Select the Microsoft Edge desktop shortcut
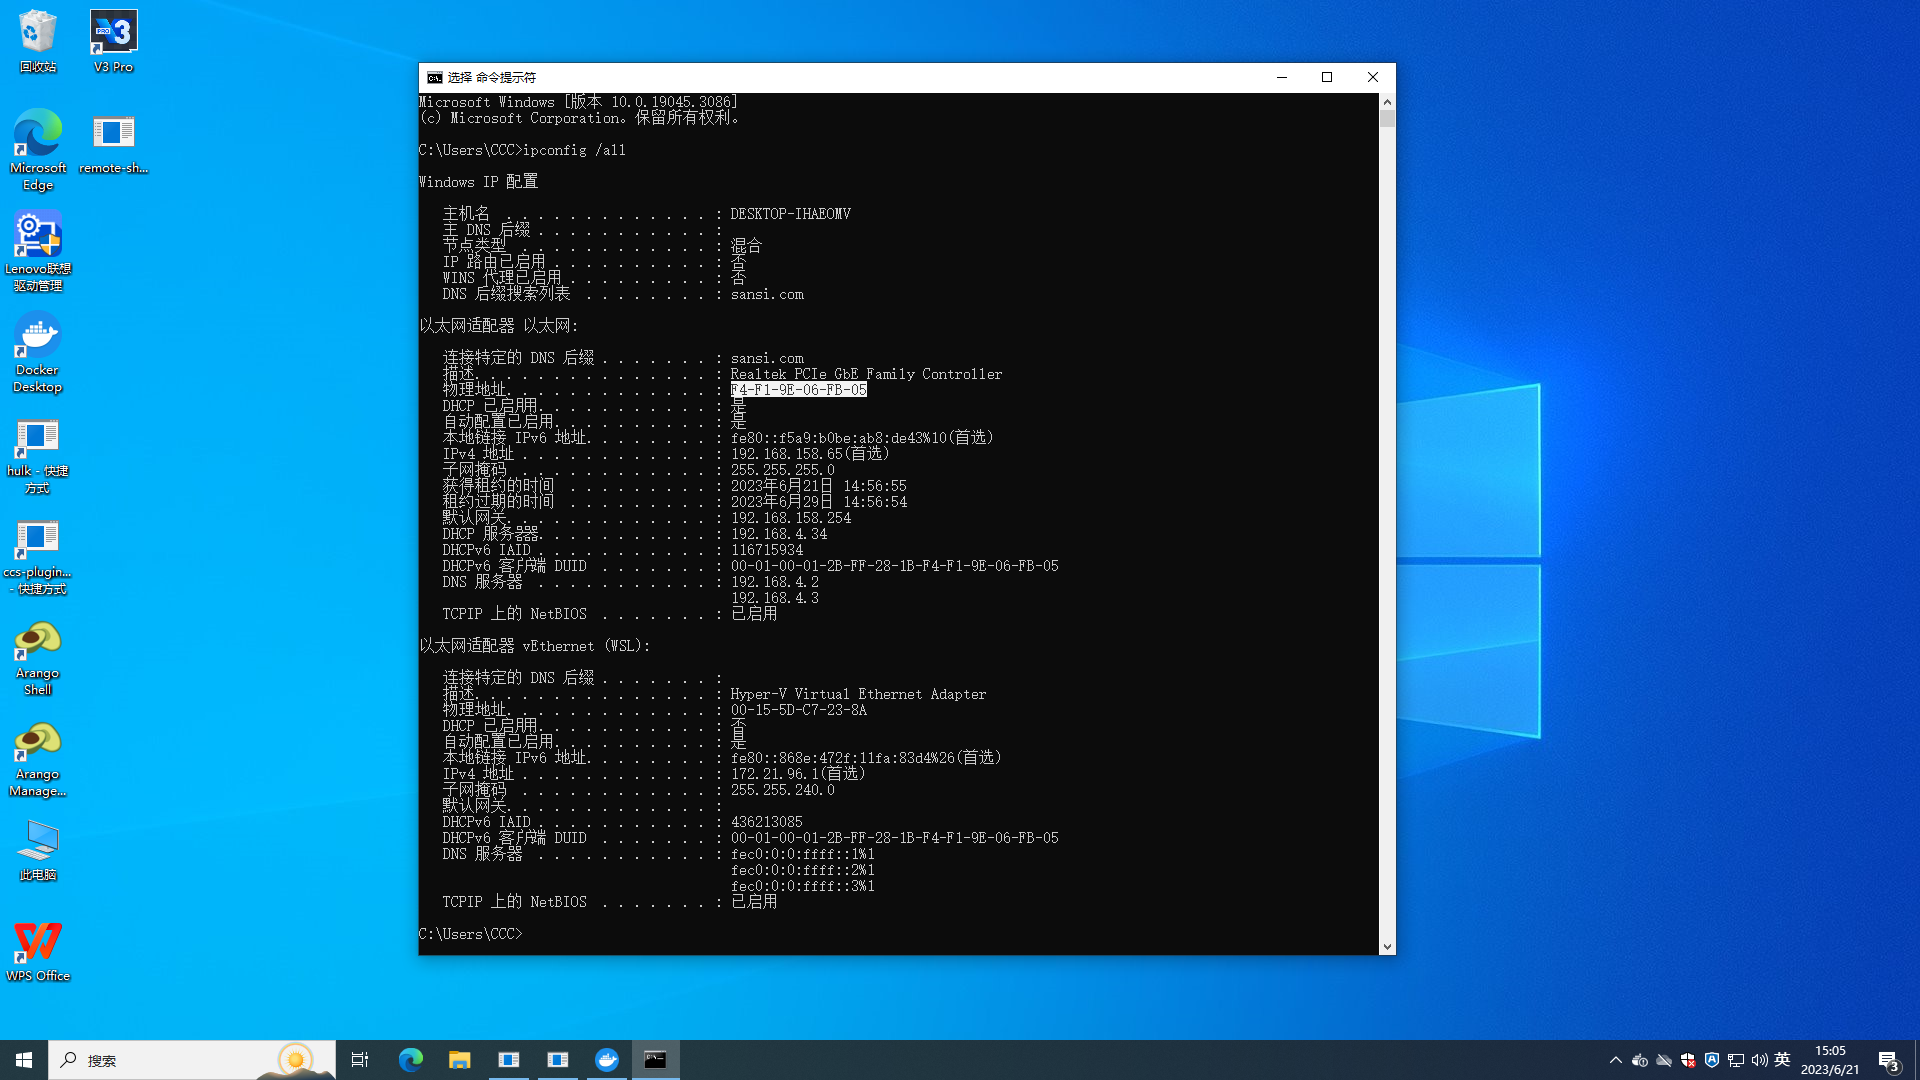Viewport: 1920px width, 1080px height. click(38, 150)
